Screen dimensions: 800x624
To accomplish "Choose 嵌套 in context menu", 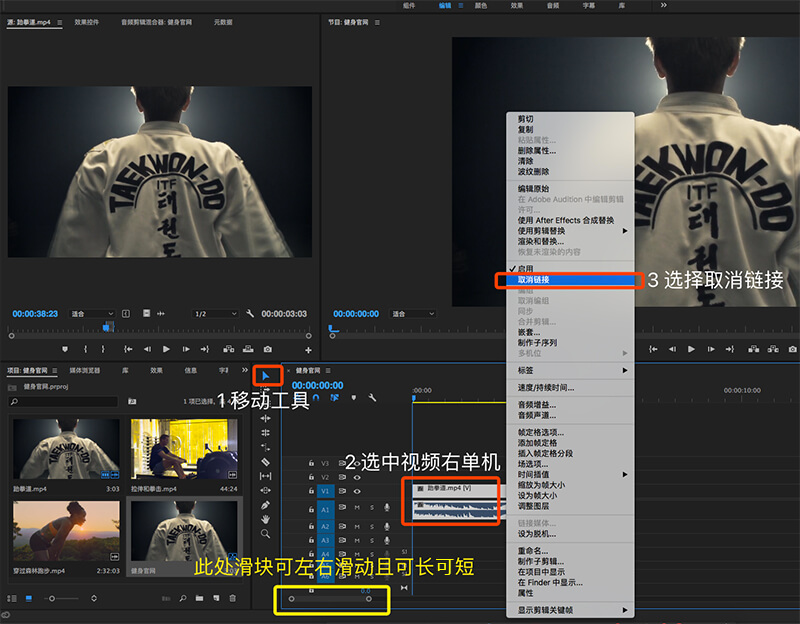I will pyautogui.click(x=570, y=332).
